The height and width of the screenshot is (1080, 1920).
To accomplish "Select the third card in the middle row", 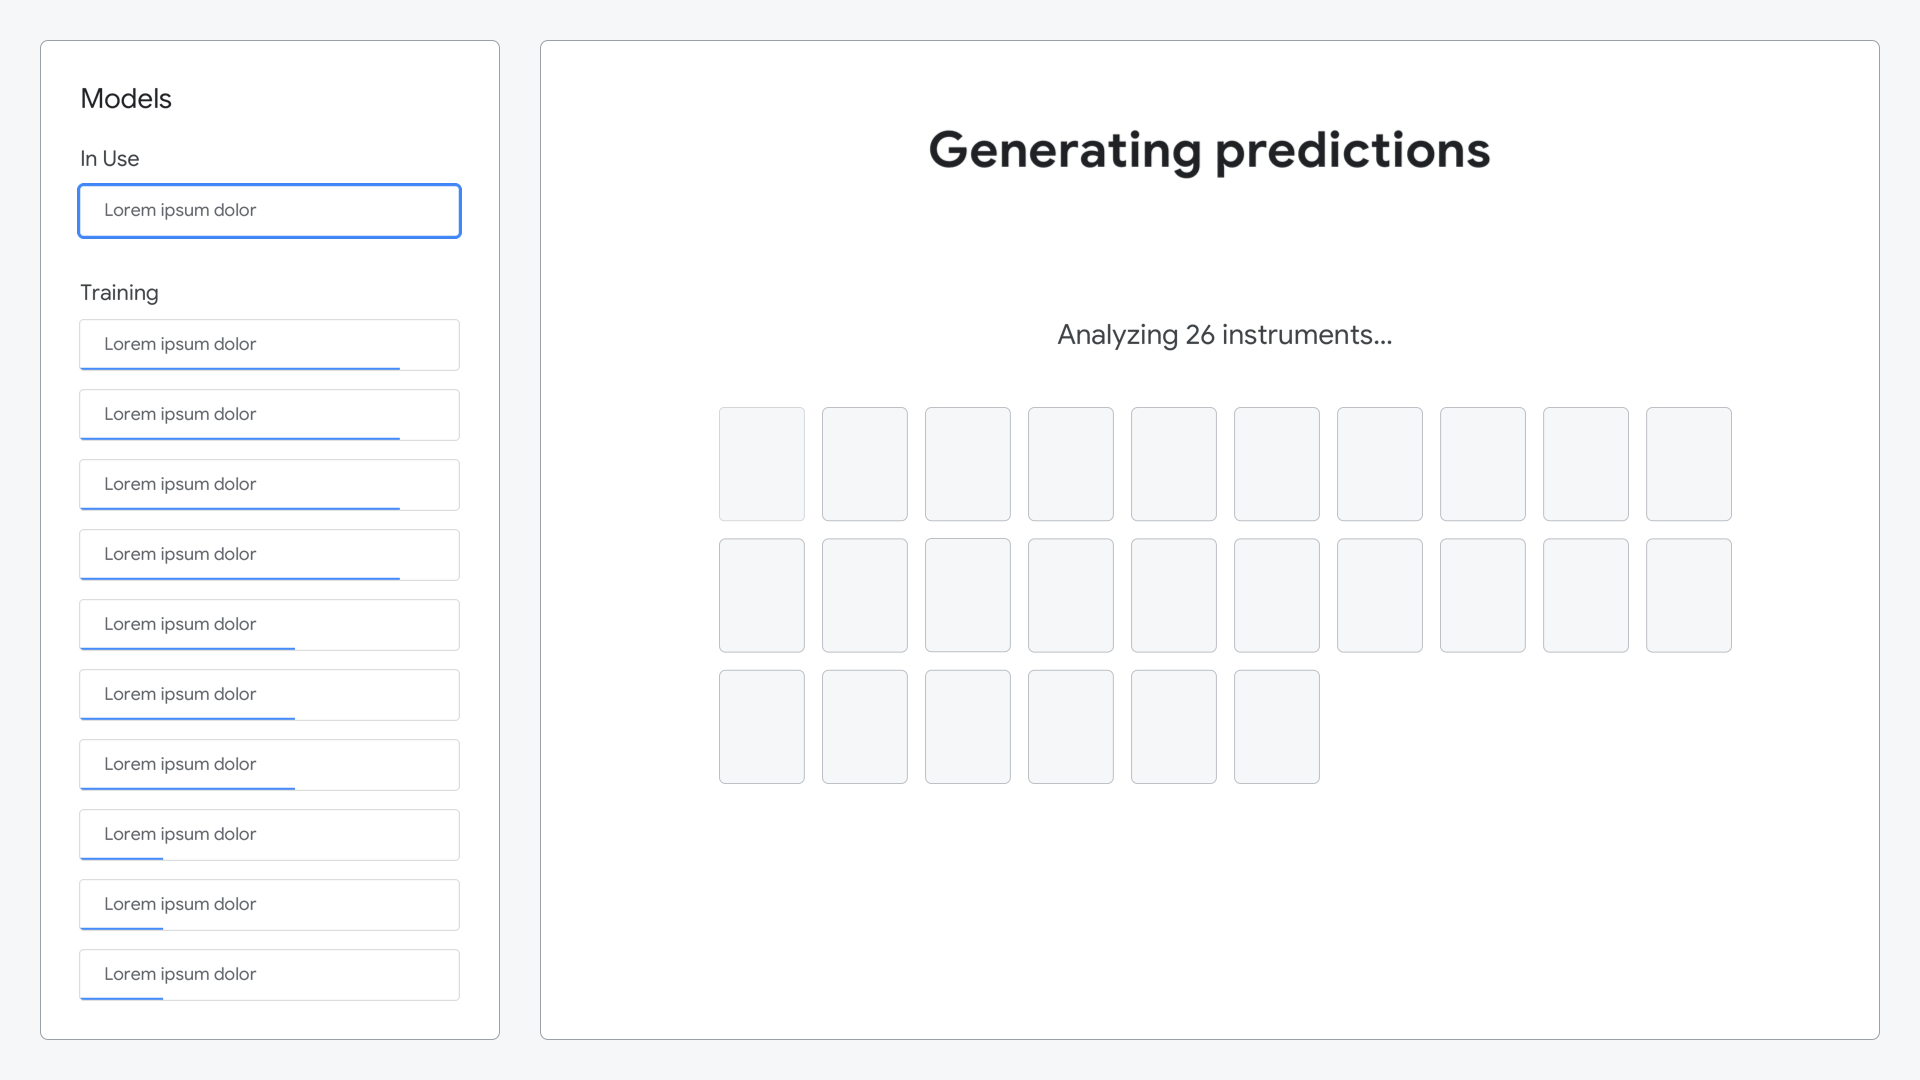I will pos(968,596).
